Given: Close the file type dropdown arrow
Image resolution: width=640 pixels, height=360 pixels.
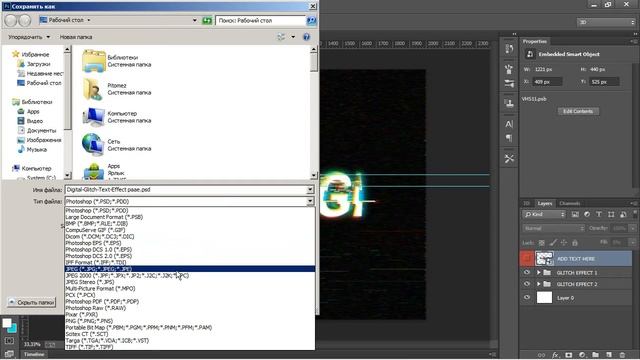Looking at the screenshot, I should tap(310, 201).
